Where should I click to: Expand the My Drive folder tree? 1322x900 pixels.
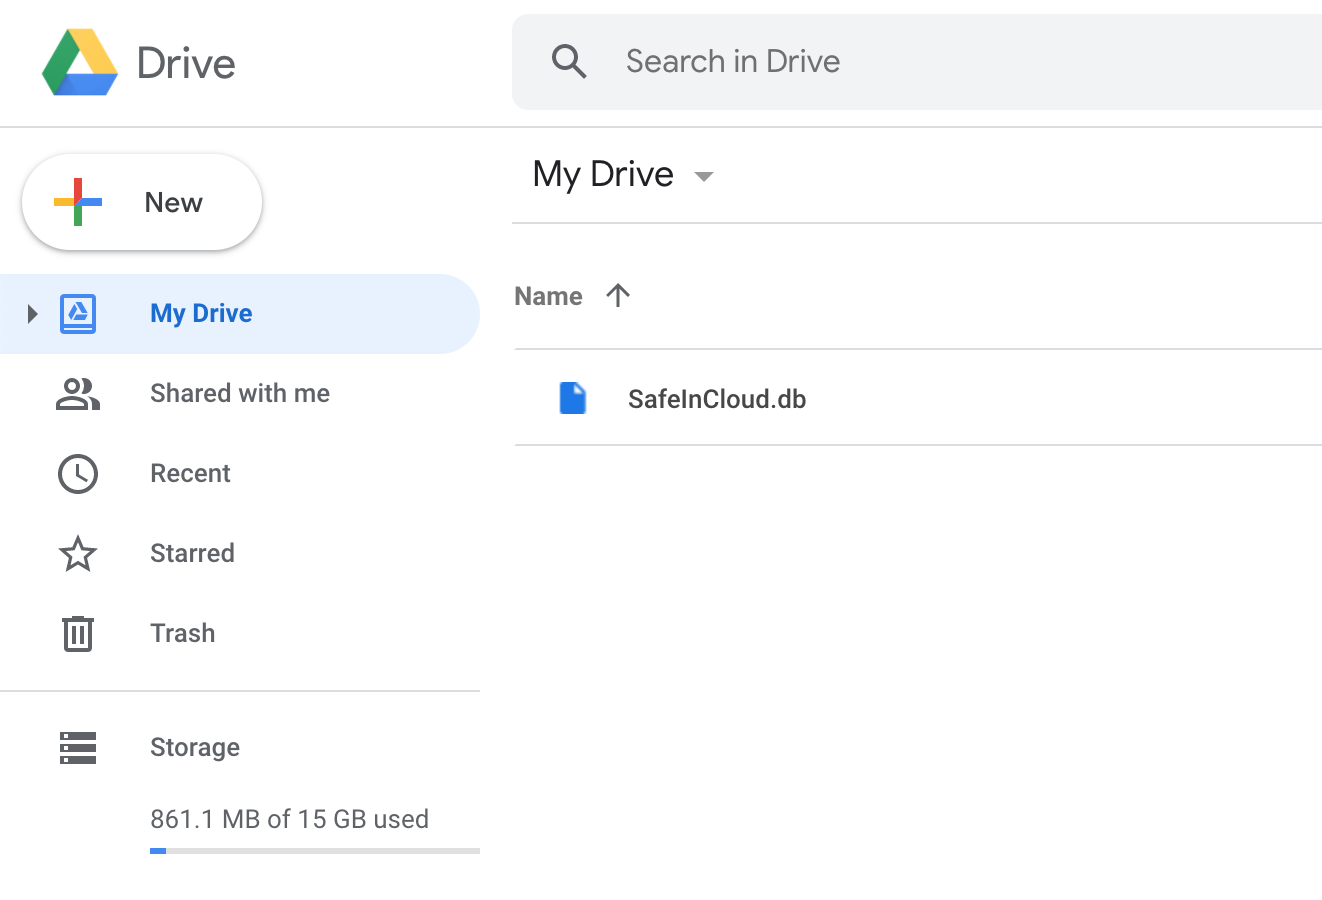click(32, 314)
